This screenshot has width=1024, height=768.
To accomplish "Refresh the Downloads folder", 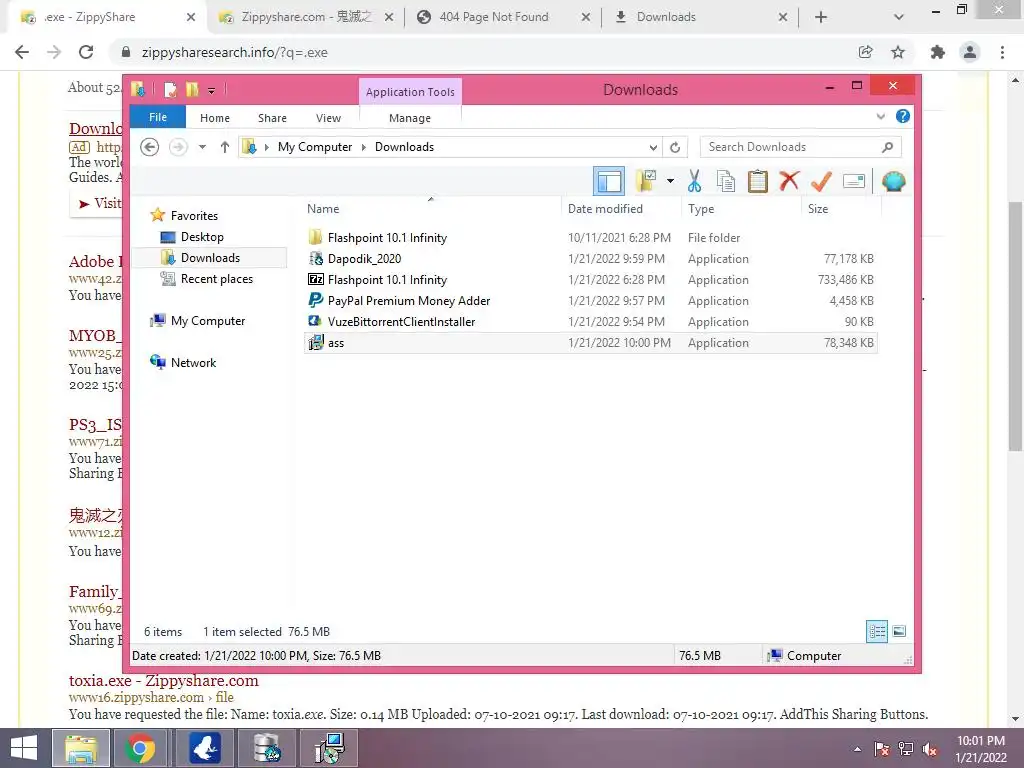I will 675,148.
